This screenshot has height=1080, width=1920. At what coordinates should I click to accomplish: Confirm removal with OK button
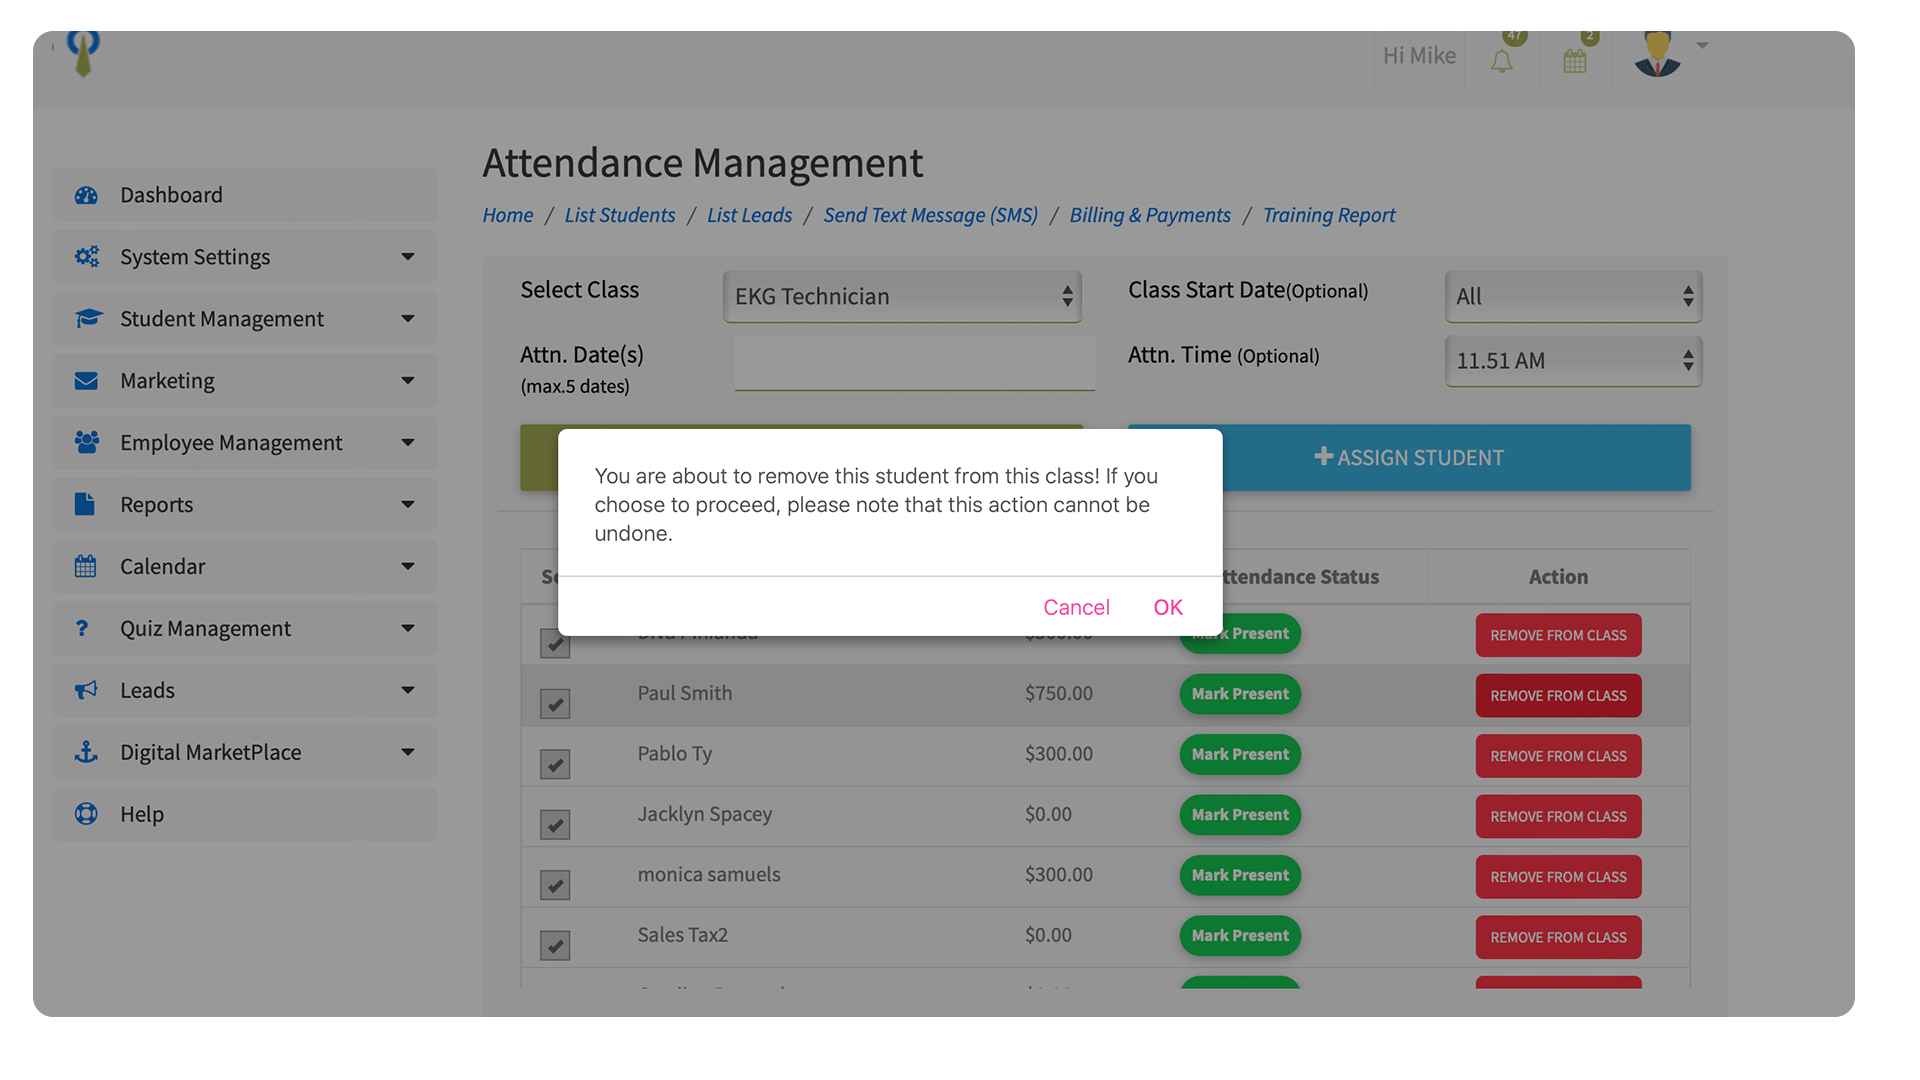pos(1167,607)
